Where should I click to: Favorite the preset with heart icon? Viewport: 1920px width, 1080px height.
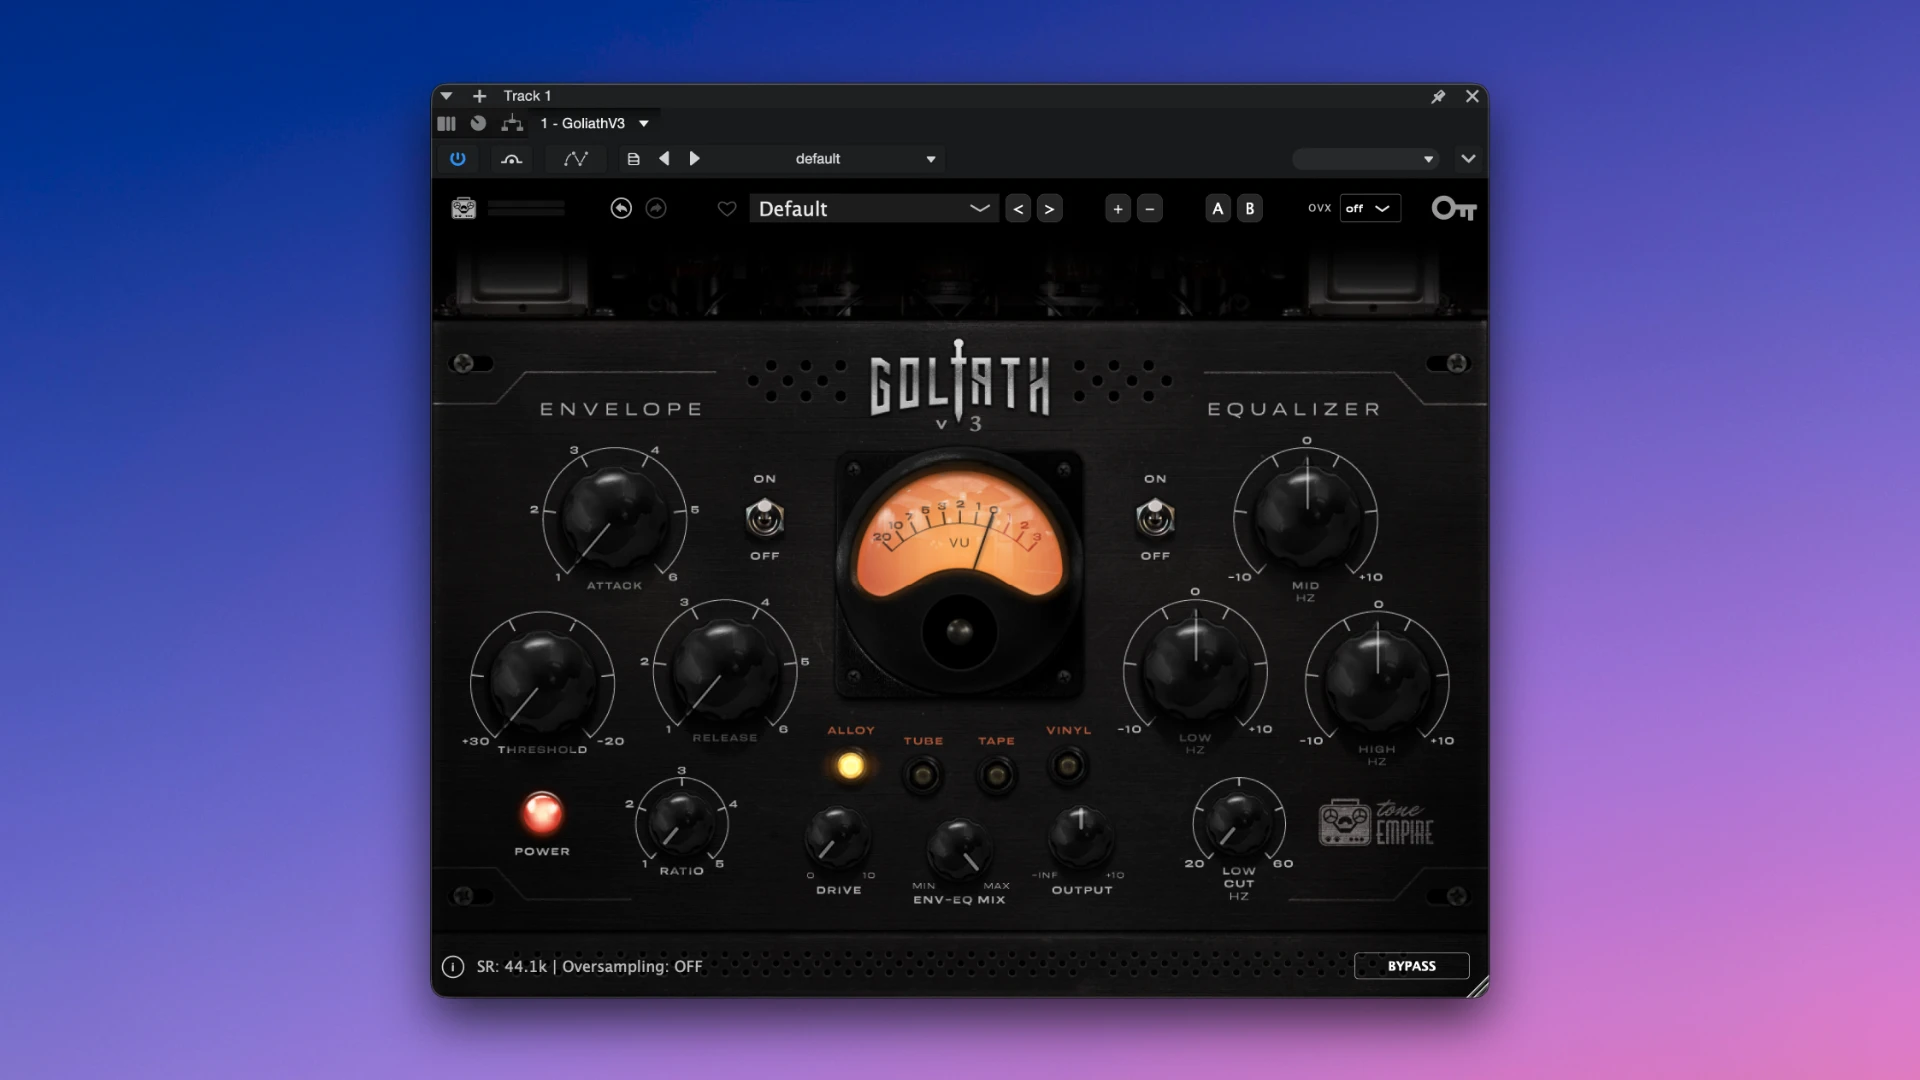pyautogui.click(x=727, y=208)
